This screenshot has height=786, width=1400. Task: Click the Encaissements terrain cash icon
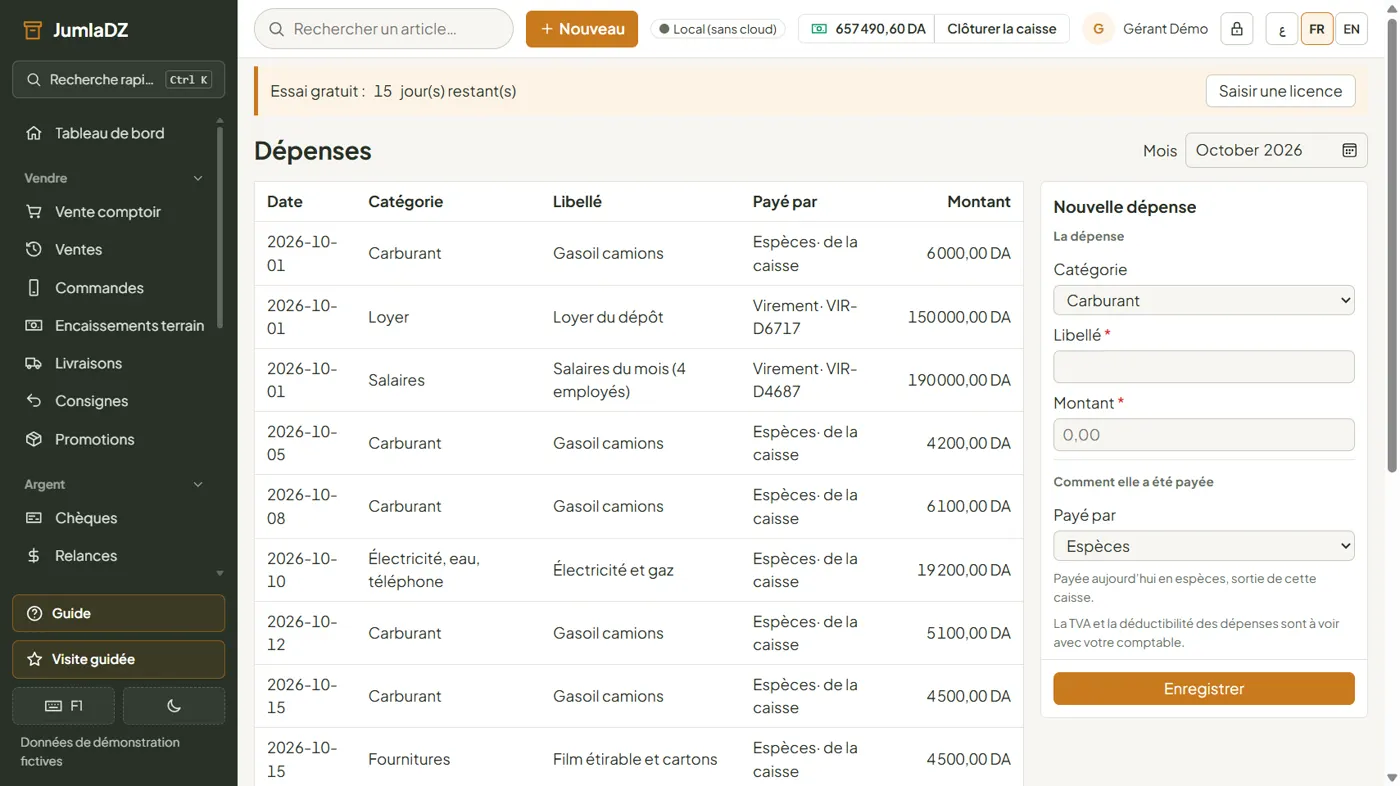34,326
